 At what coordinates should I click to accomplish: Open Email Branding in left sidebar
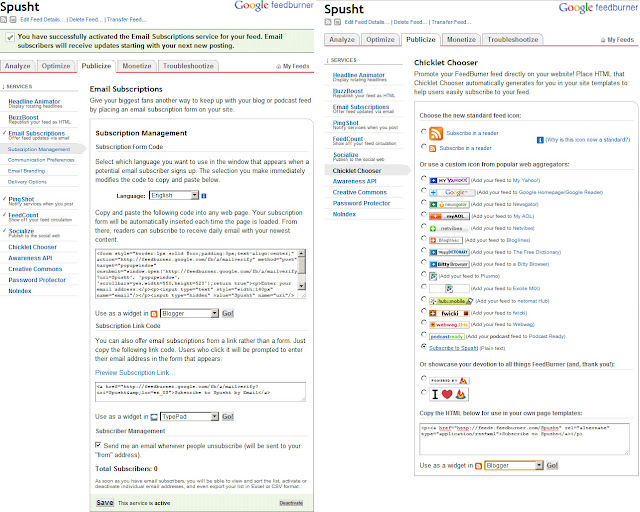(27, 171)
